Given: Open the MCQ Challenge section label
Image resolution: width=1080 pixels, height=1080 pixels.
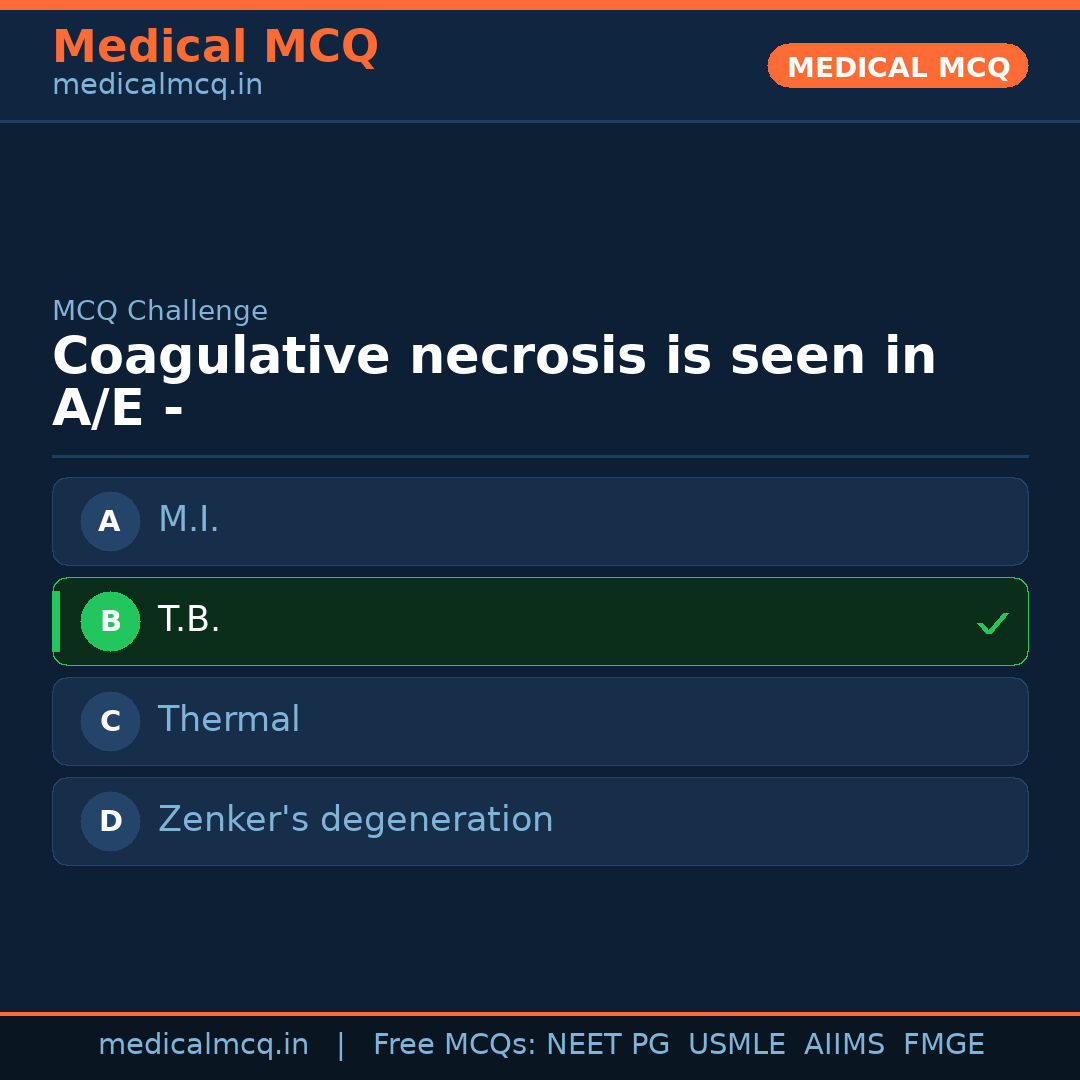Looking at the screenshot, I should tap(160, 311).
